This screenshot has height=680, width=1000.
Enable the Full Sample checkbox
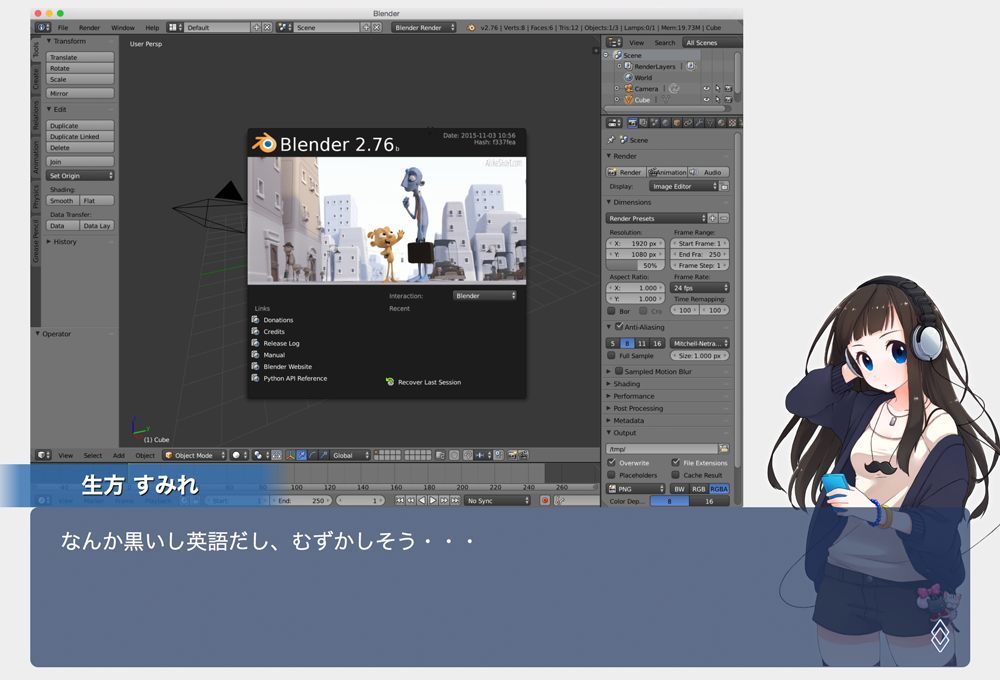(611, 355)
